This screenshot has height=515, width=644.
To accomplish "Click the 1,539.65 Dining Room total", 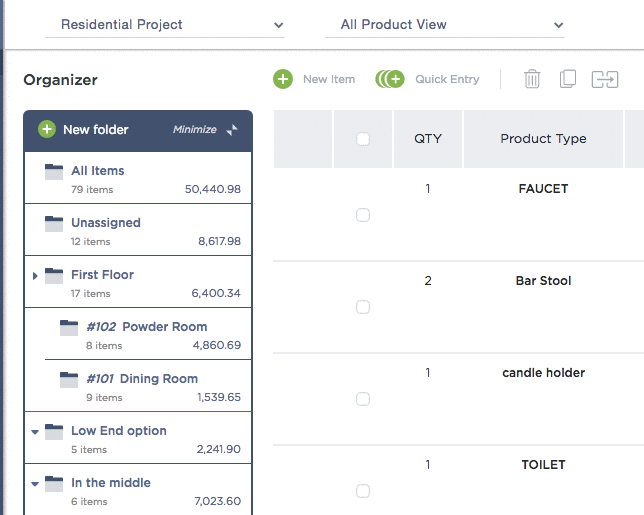I will (219, 397).
